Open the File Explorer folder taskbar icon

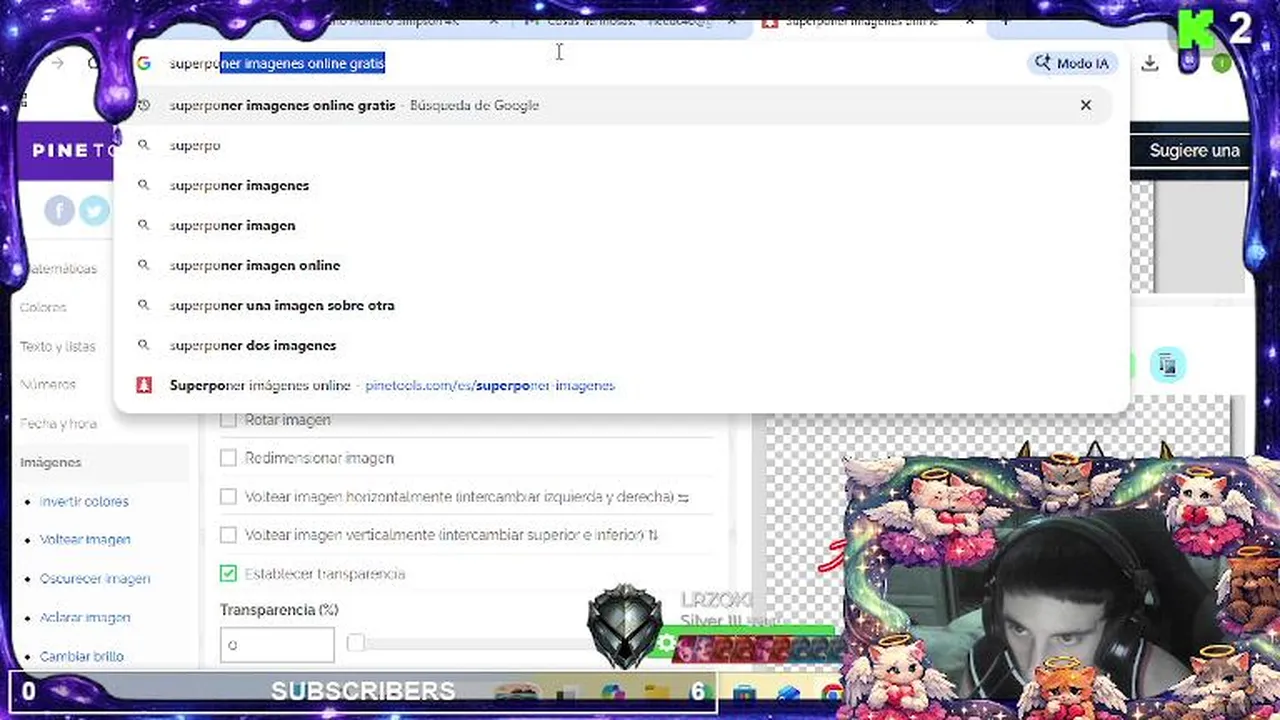[657, 693]
